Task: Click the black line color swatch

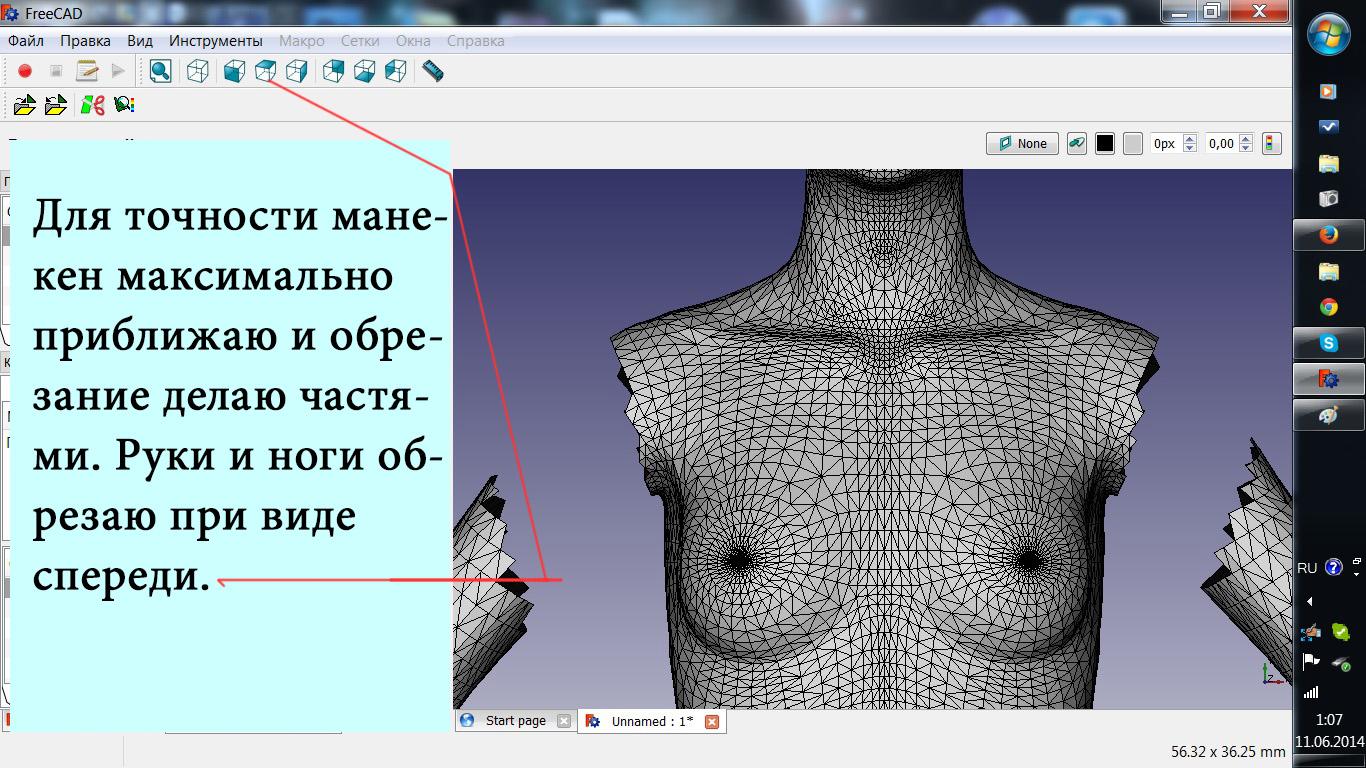Action: click(1104, 143)
